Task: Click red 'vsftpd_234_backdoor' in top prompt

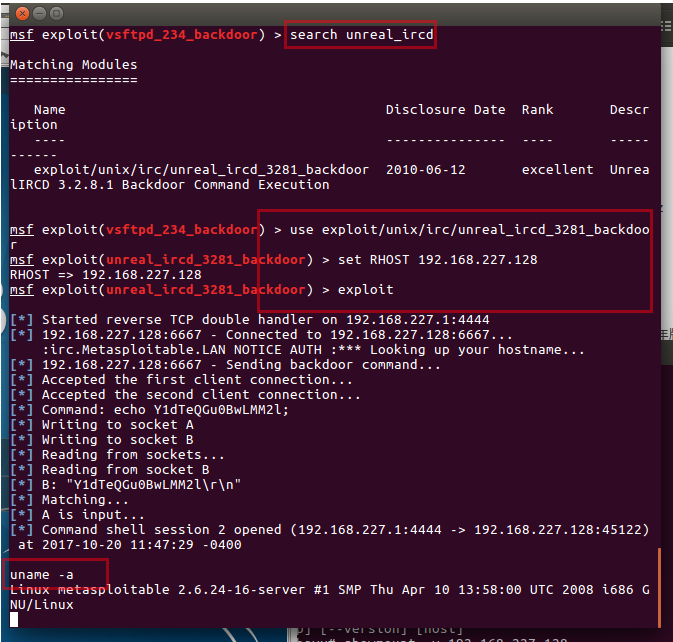Action: tap(182, 35)
